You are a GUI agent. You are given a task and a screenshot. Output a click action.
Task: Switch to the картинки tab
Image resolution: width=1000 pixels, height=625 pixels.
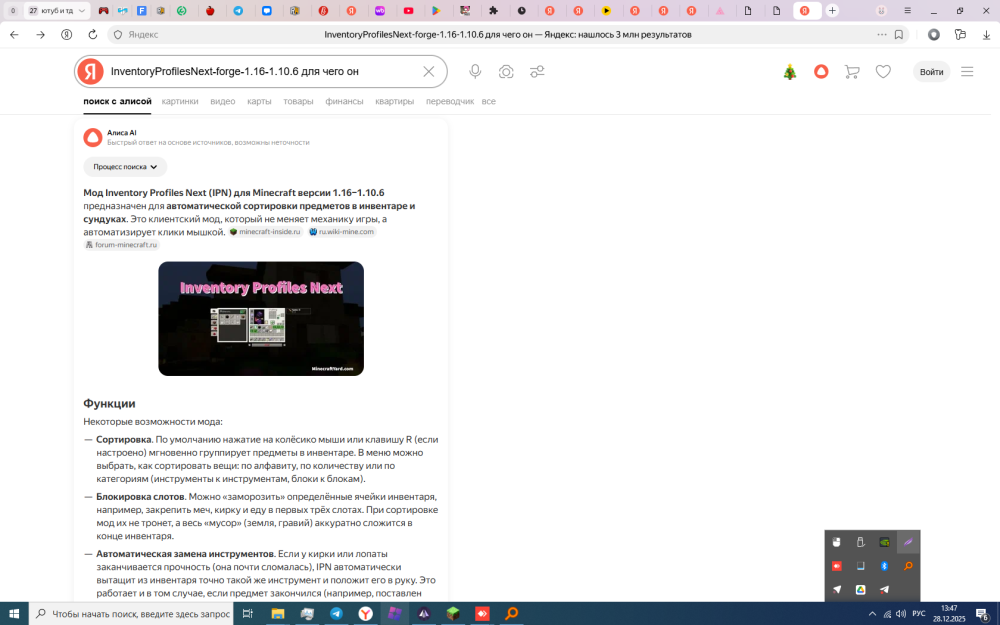coord(180,101)
